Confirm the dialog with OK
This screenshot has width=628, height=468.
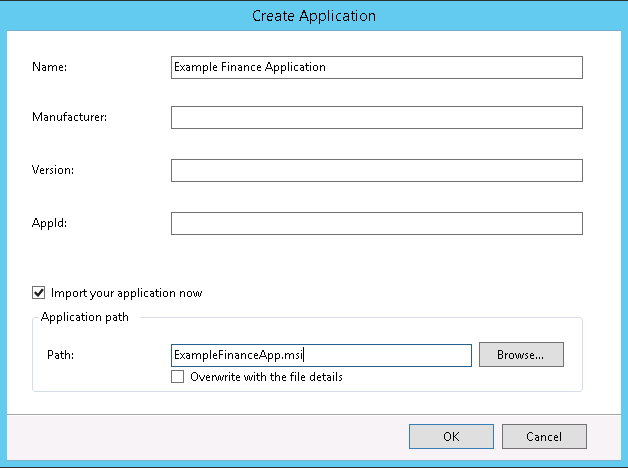point(451,437)
